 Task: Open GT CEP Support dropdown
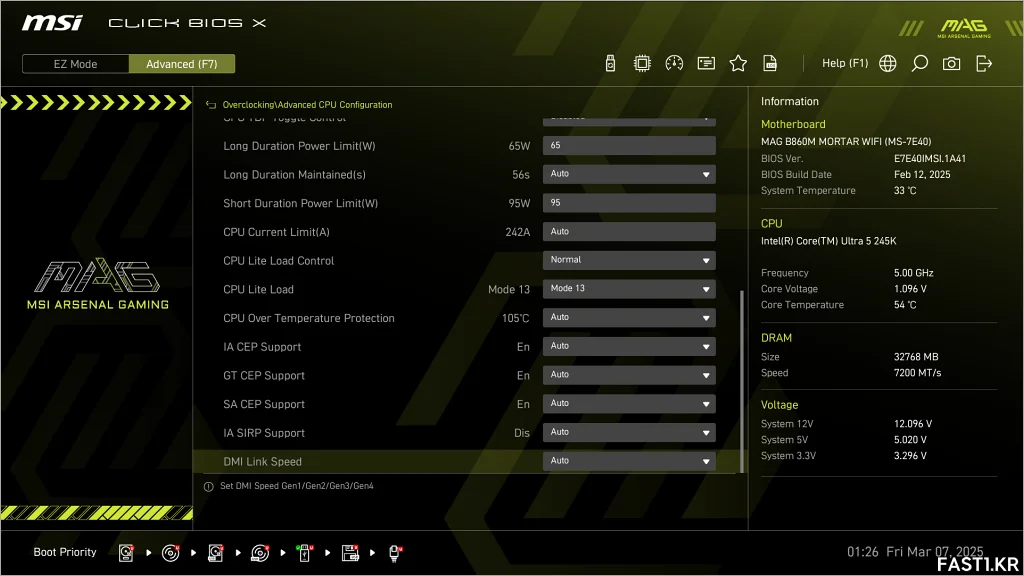629,376
